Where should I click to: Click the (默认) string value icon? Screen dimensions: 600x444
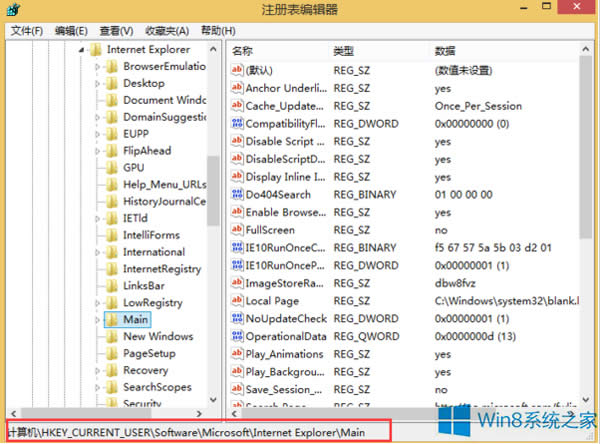237,70
